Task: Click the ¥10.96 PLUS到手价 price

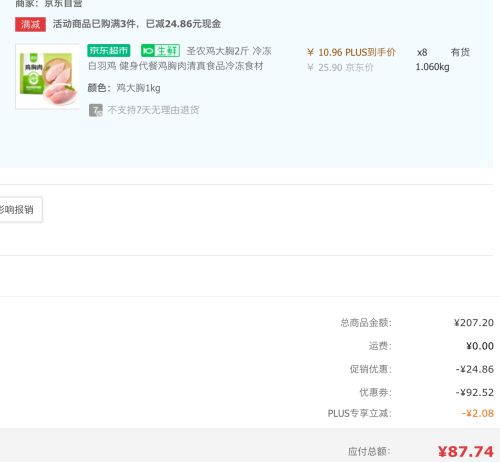Action: (x=351, y=52)
